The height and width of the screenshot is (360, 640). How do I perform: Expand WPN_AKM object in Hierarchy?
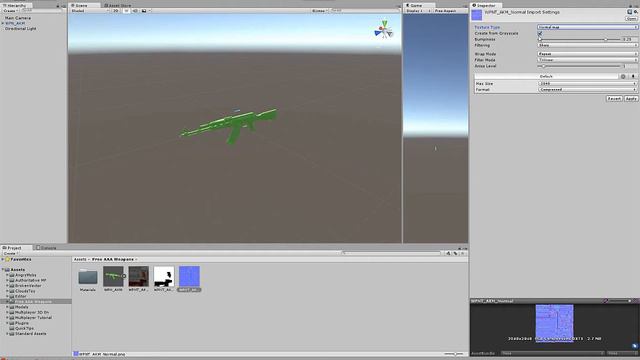[x=3, y=23]
